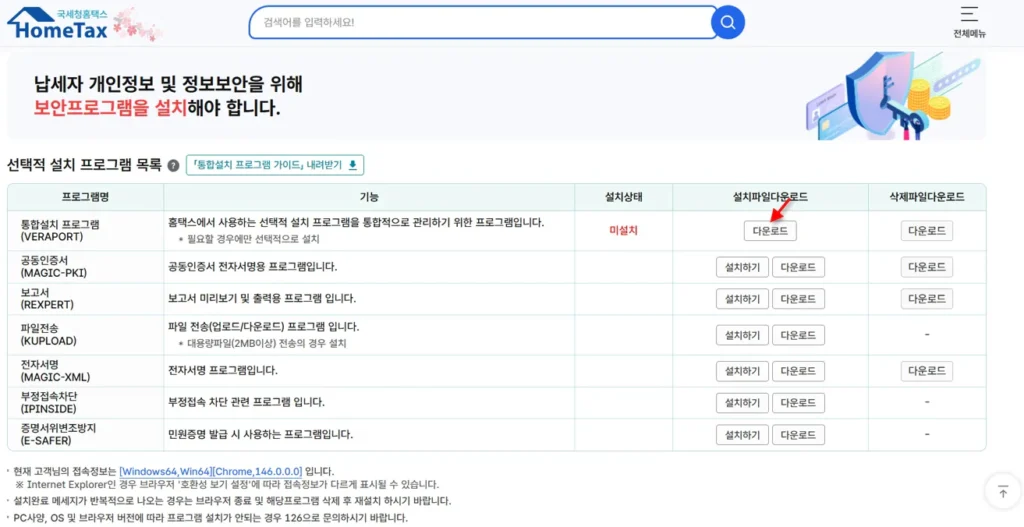This screenshot has height=527, width=1024.
Task: Download VERAPORT install file
Action: 770,231
